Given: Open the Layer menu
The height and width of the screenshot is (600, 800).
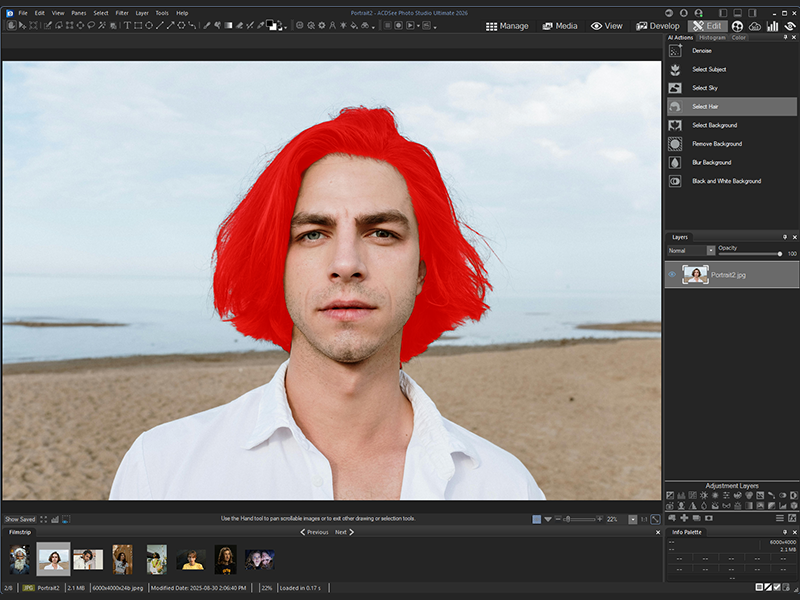Looking at the screenshot, I should [x=141, y=13].
